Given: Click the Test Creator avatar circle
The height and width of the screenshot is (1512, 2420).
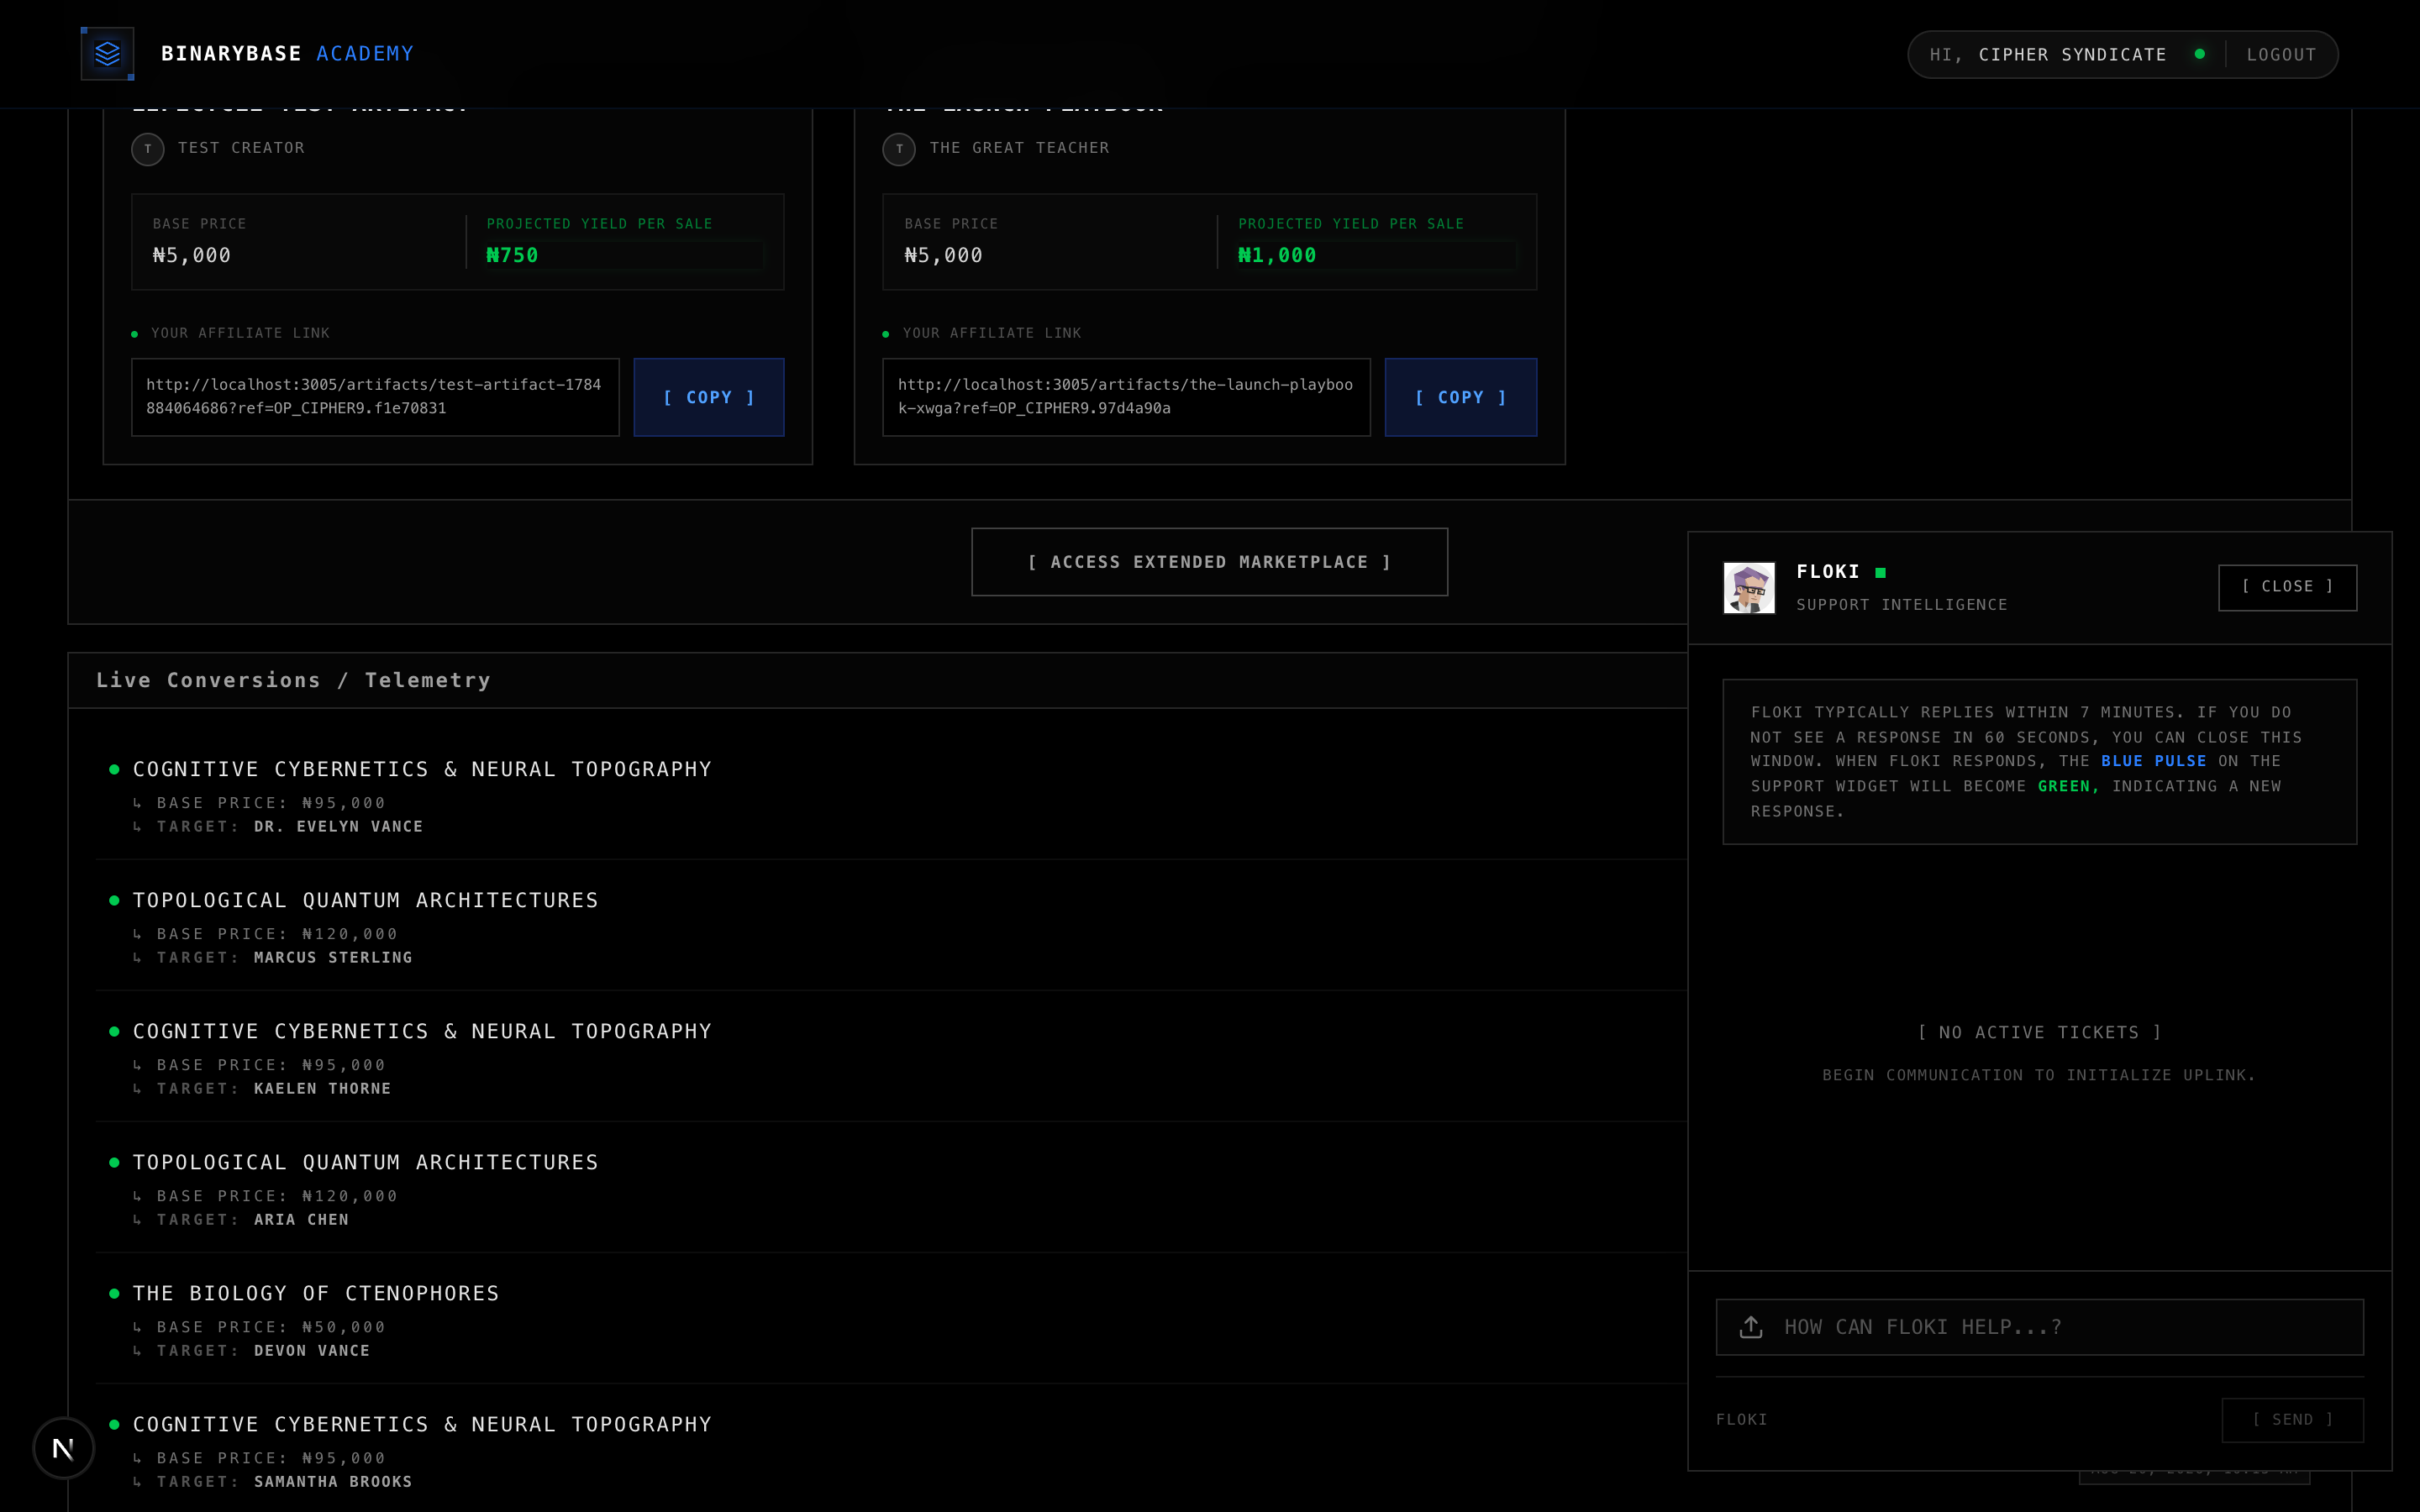Looking at the screenshot, I should [x=148, y=149].
